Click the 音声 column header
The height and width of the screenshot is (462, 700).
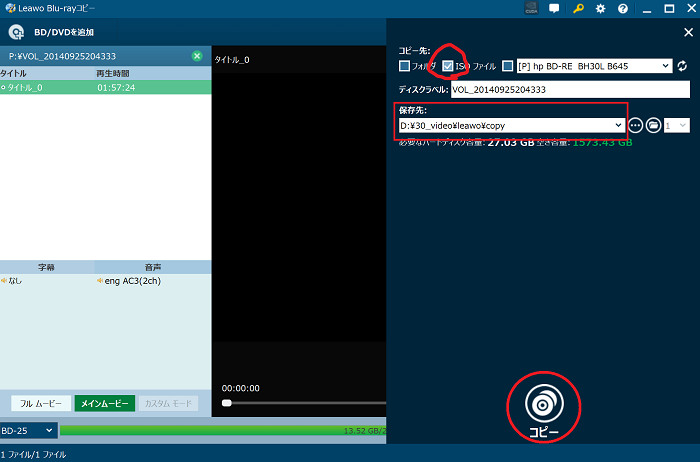point(153,267)
